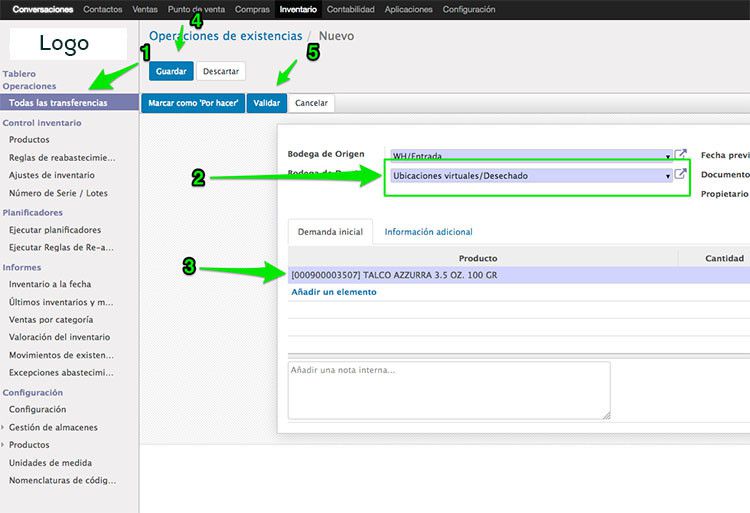Image resolution: width=750 pixels, height=513 pixels.
Task: Open Últimos inventarios report
Action: pyautogui.click(x=61, y=302)
